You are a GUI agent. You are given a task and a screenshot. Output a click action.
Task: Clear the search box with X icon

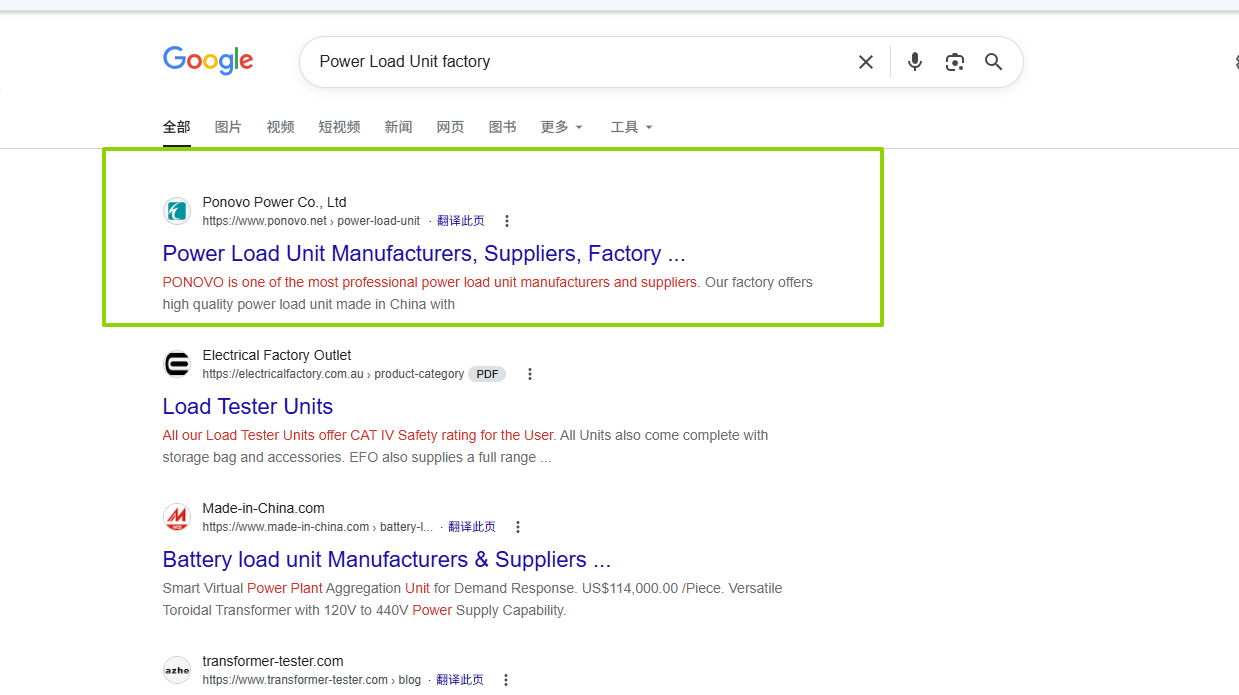coord(866,62)
